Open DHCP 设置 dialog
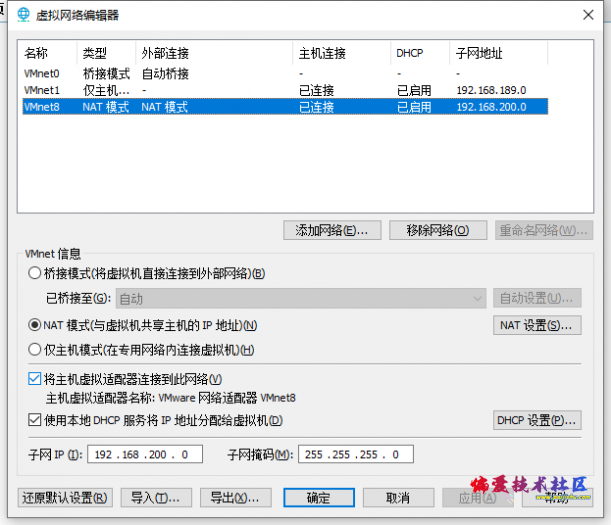The width and height of the screenshot is (611, 525). [537, 420]
